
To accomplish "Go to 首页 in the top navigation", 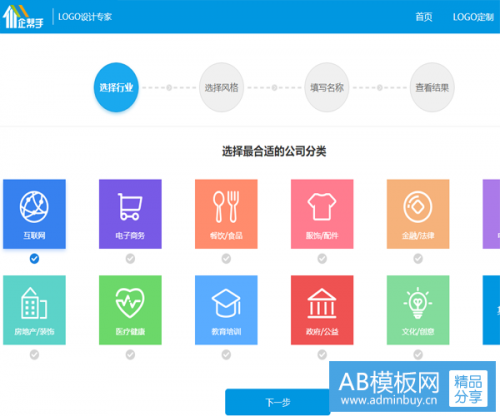I will (424, 17).
